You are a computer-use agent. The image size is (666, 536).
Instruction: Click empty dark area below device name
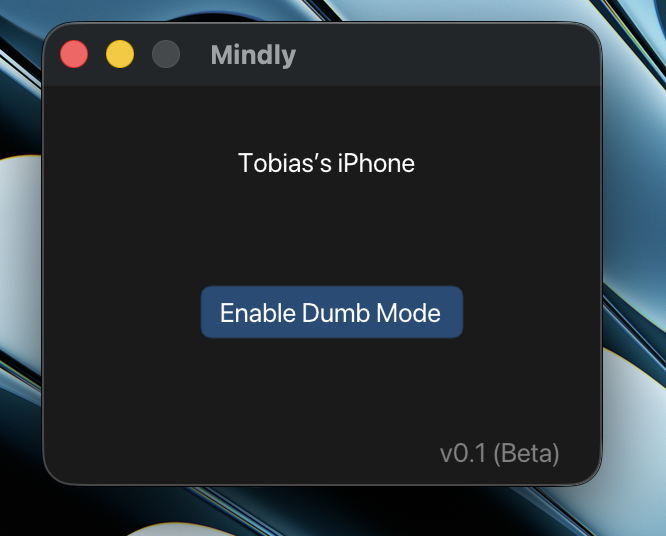[326, 229]
